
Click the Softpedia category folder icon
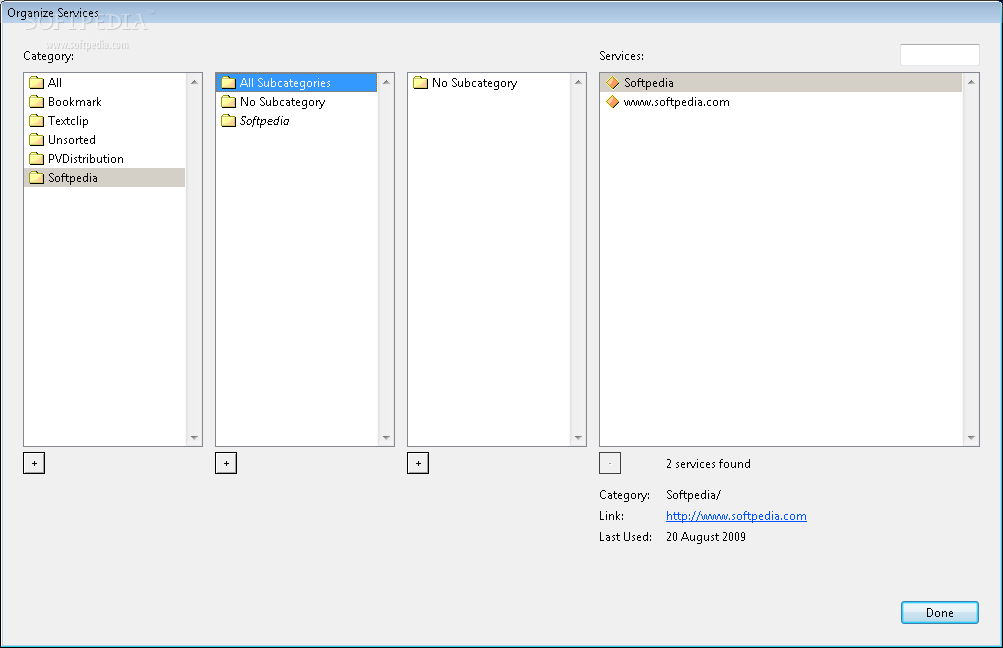pyautogui.click(x=36, y=178)
